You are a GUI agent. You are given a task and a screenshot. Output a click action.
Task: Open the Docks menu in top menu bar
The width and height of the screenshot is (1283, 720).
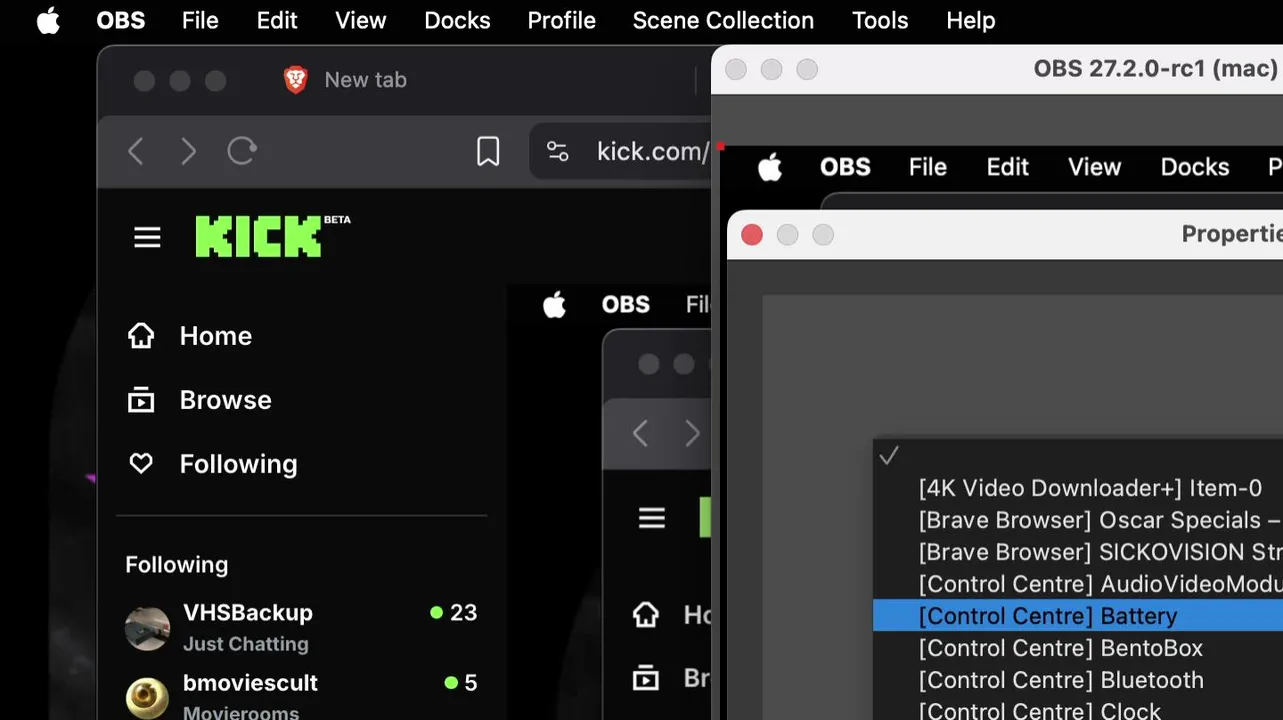[457, 20]
